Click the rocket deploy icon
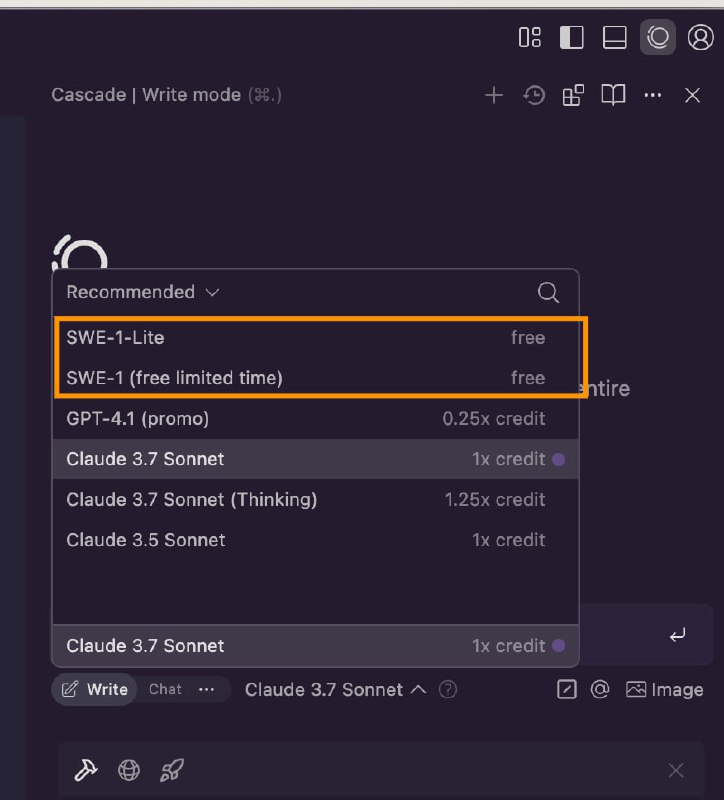This screenshot has width=724, height=800. point(172,770)
